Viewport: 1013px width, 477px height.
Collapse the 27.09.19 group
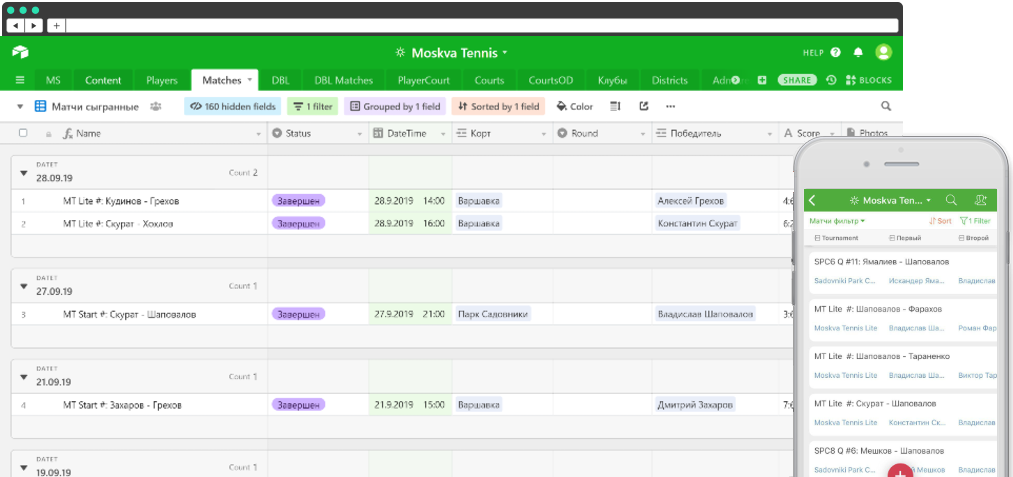(x=24, y=286)
